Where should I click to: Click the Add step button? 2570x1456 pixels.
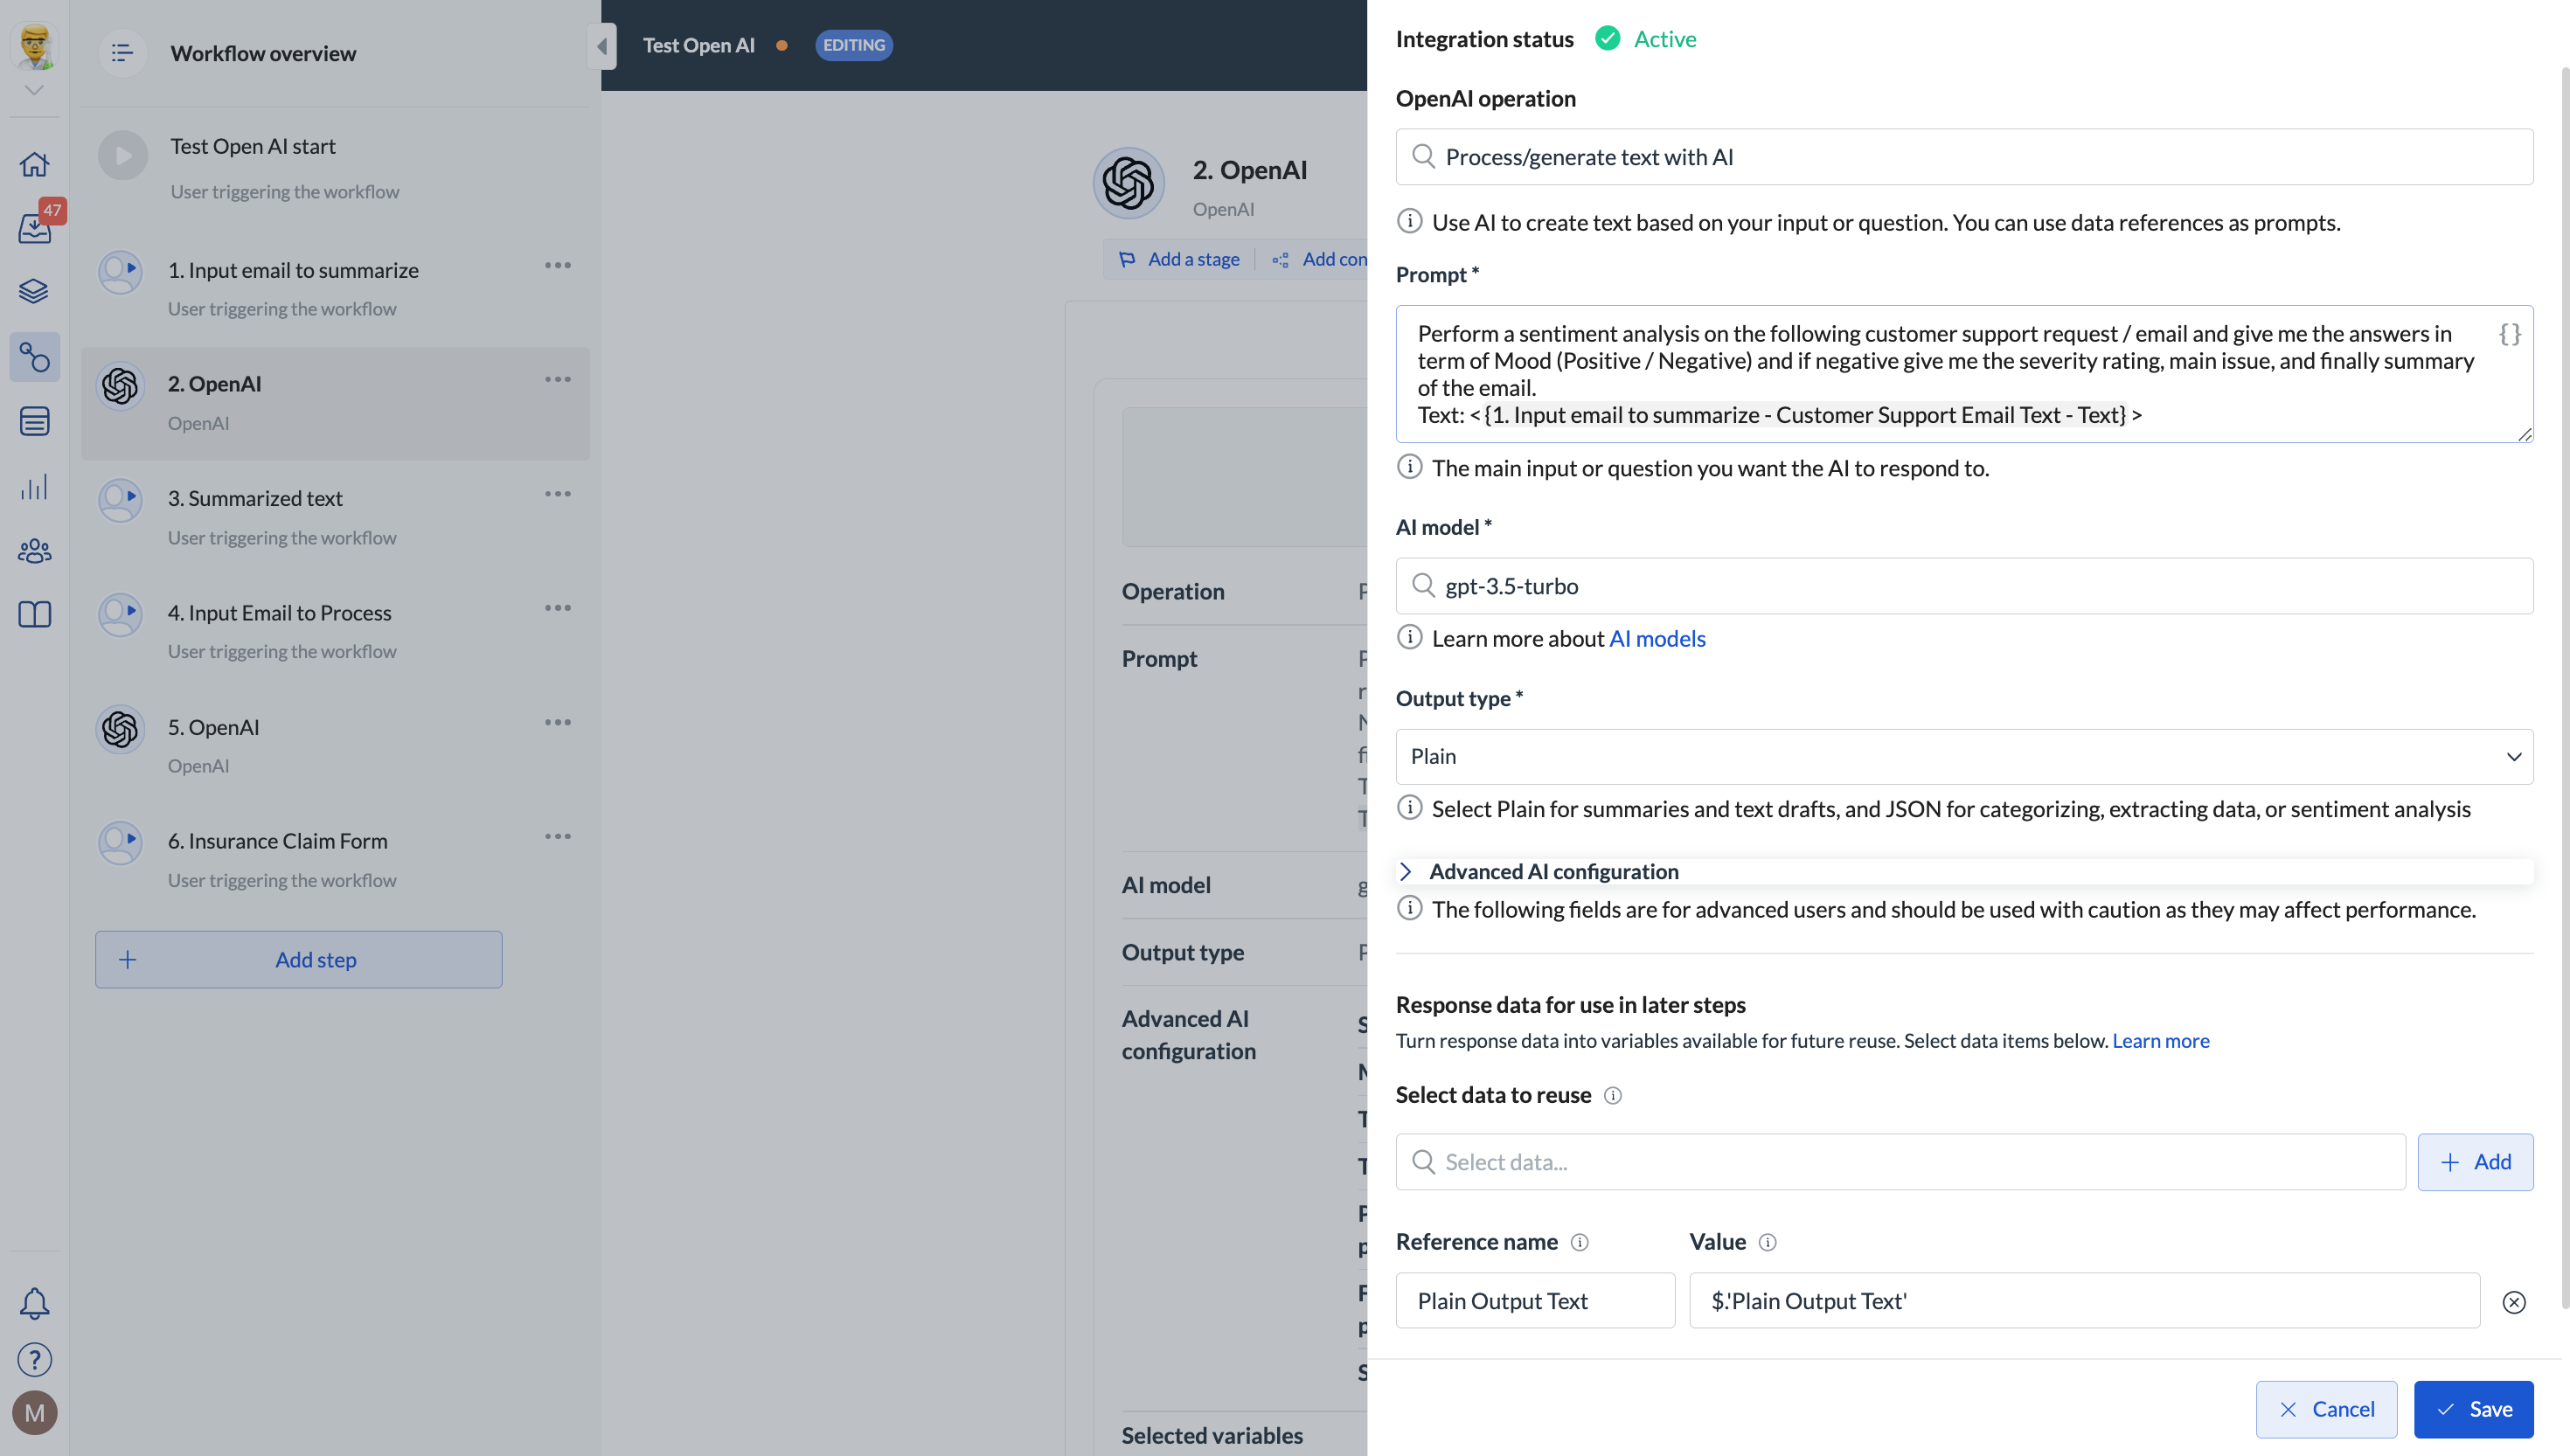[x=298, y=959]
